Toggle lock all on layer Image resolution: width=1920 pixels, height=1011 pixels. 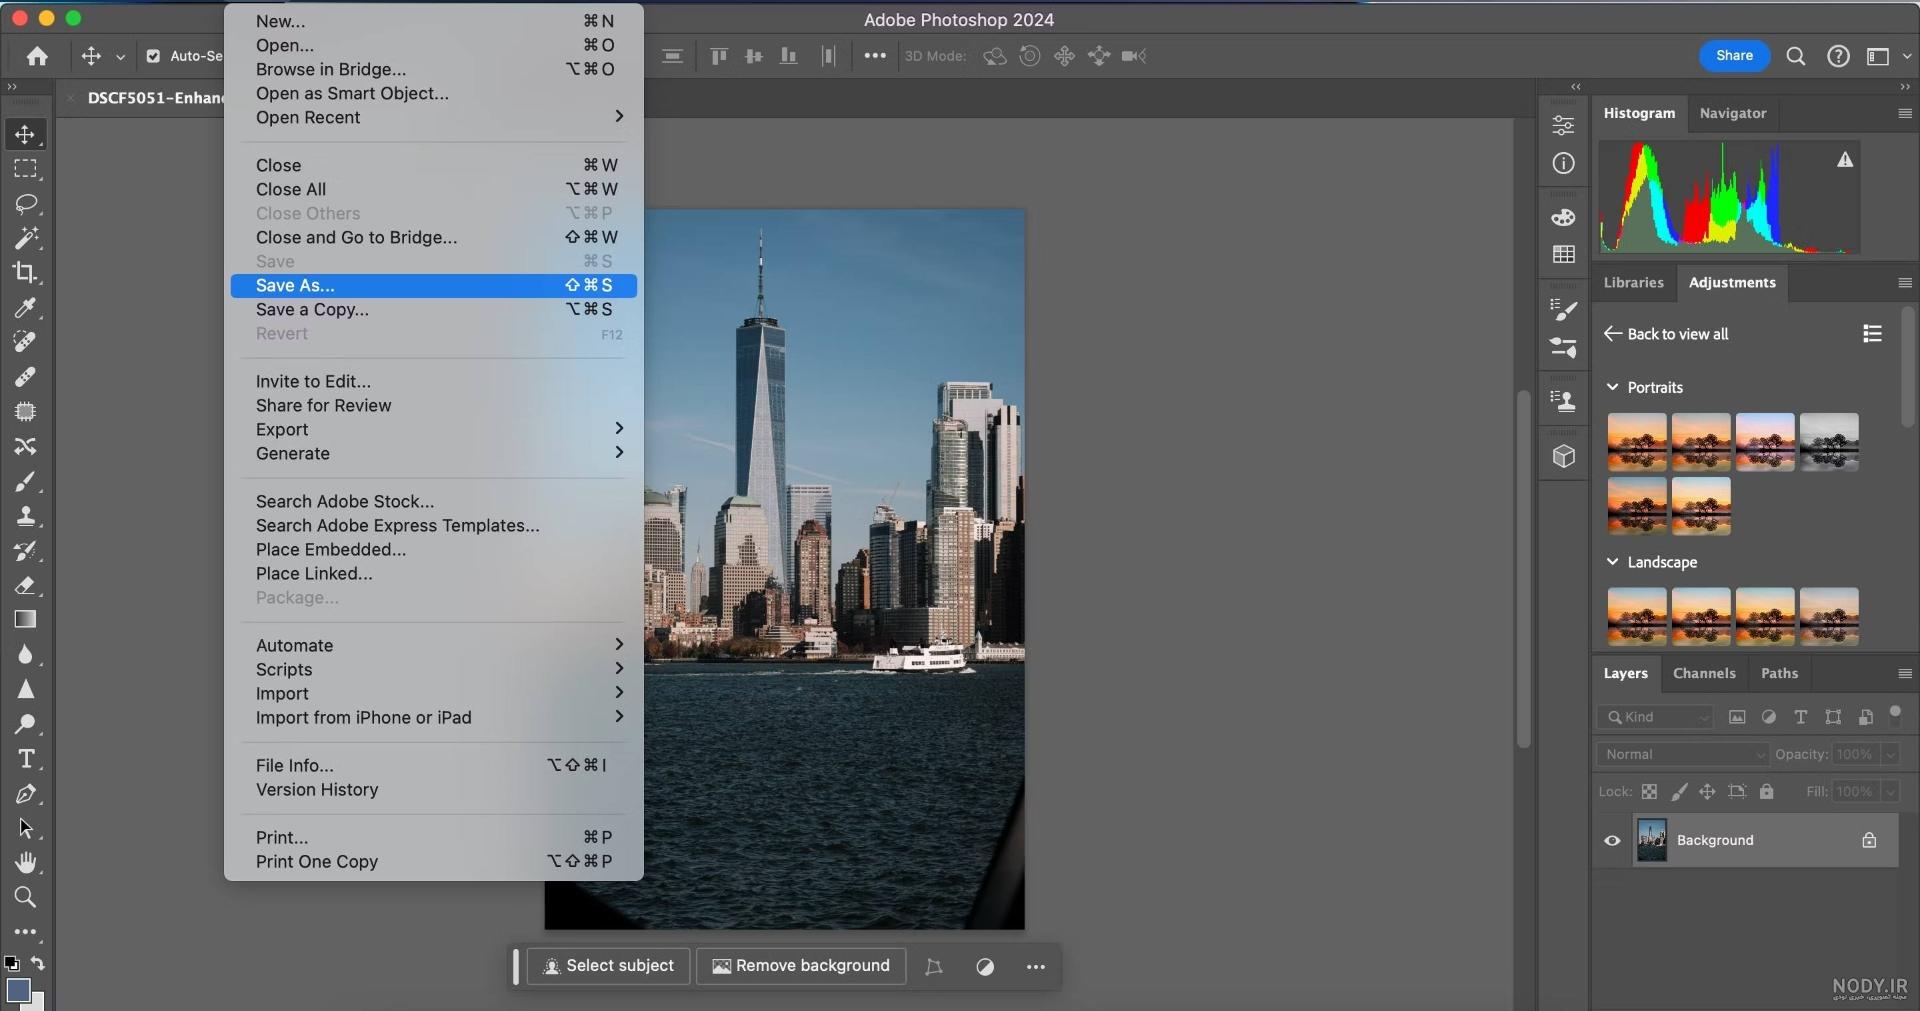tap(1767, 791)
